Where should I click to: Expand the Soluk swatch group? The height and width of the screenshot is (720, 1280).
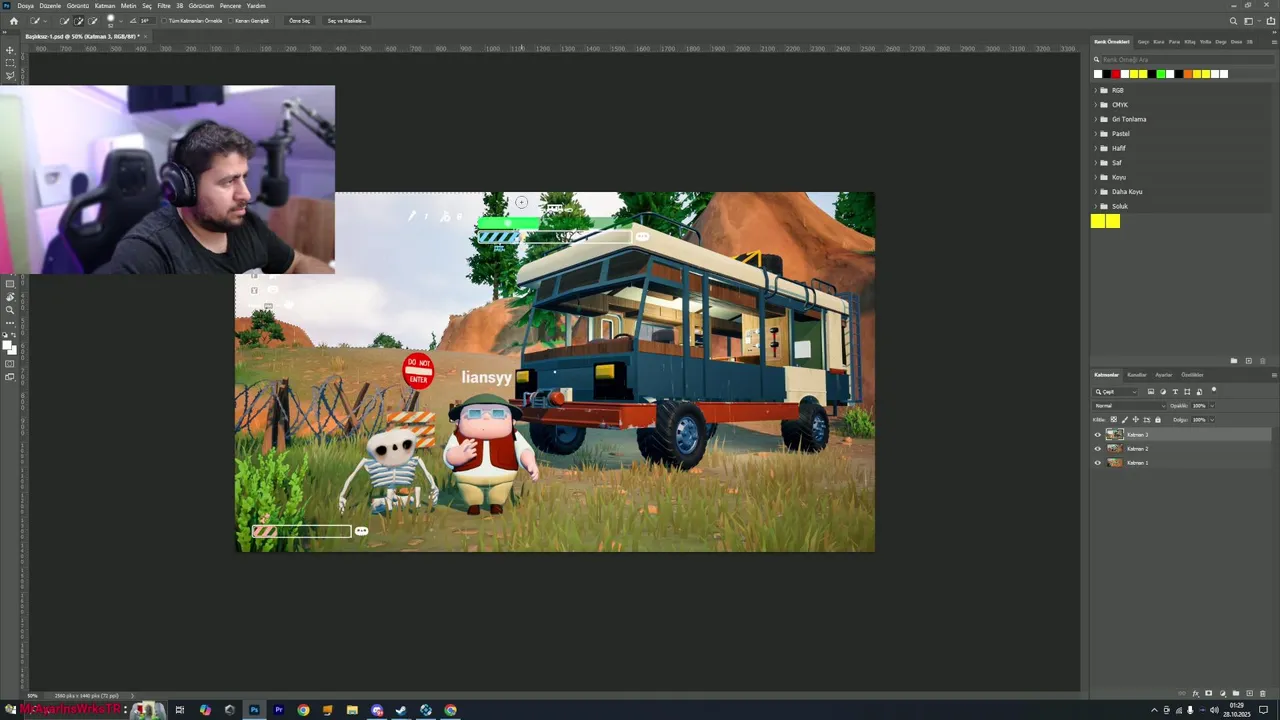point(1095,206)
